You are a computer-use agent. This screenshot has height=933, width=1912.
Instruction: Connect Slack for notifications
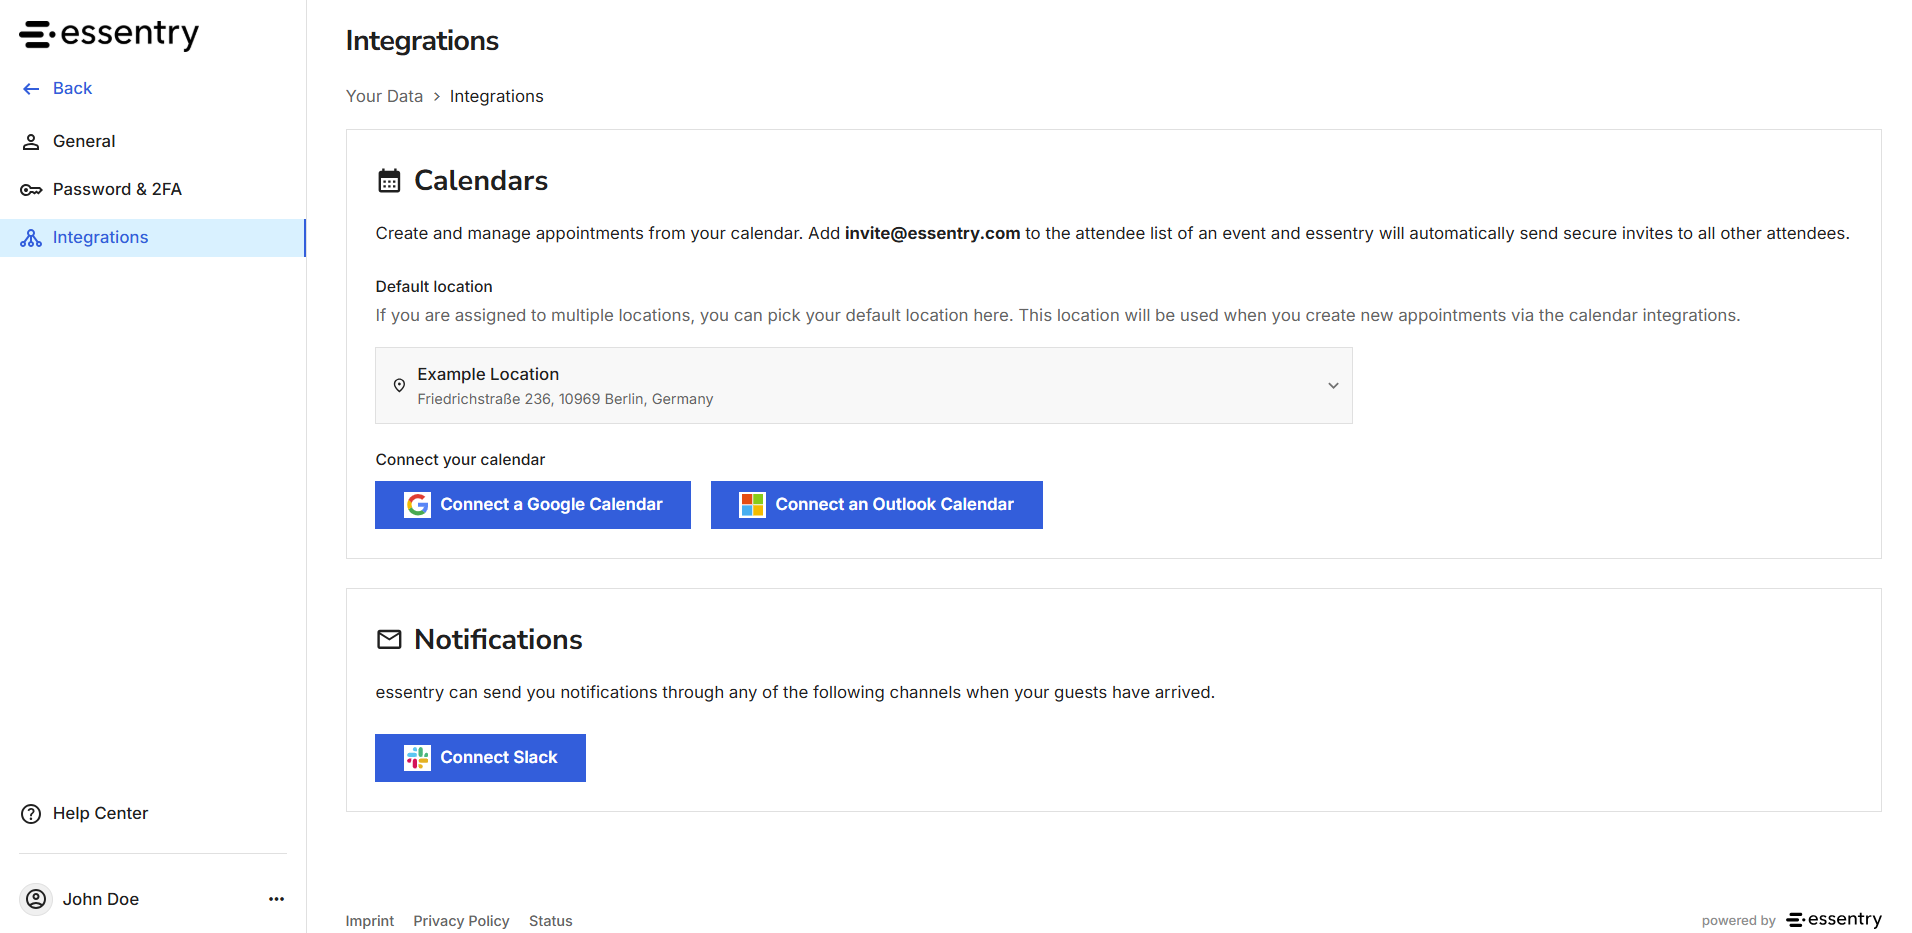pyautogui.click(x=480, y=758)
